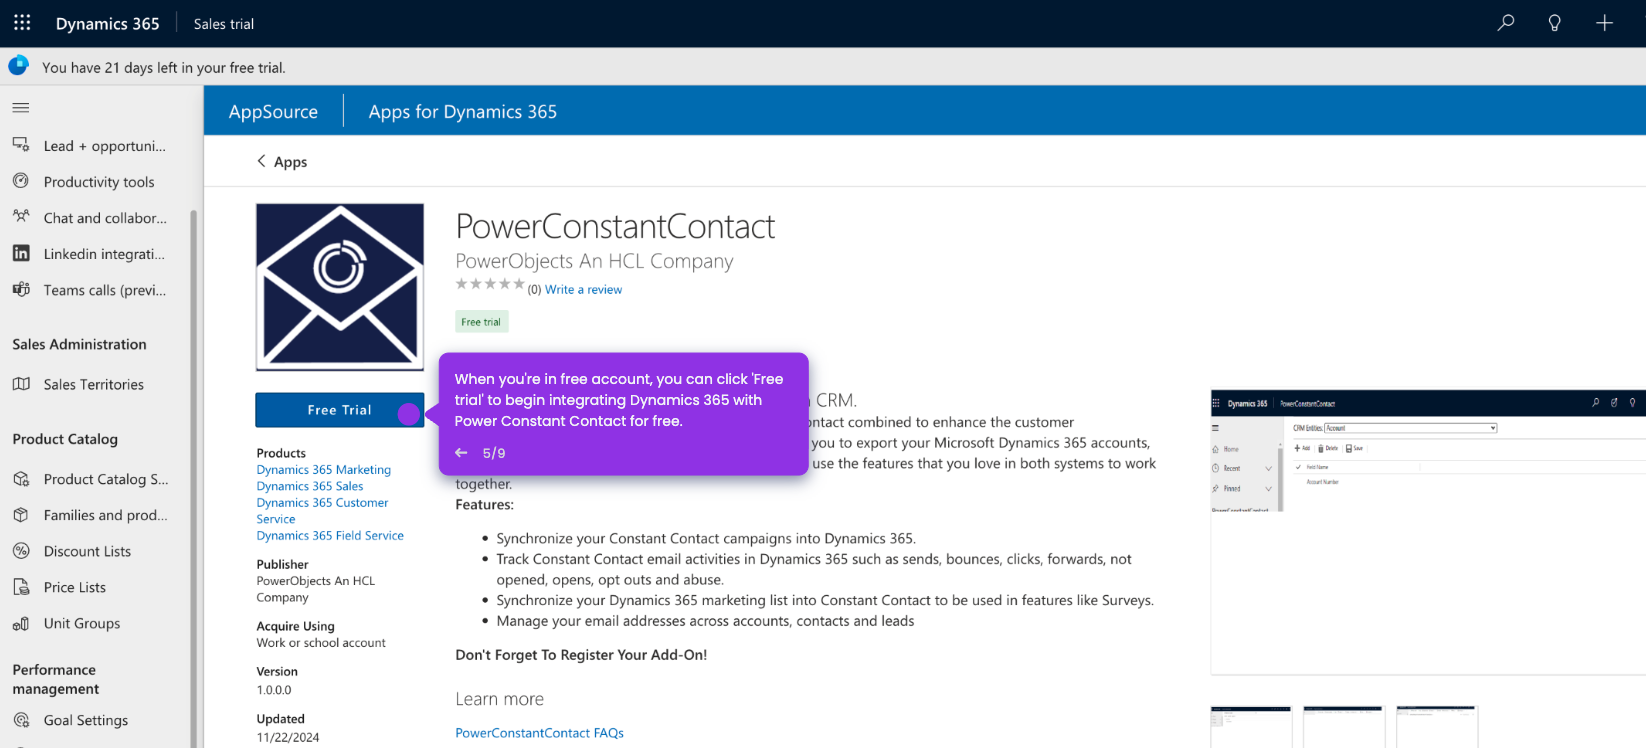Select the first screenshot thumbnail
This screenshot has width=1646, height=748.
tap(1251, 727)
